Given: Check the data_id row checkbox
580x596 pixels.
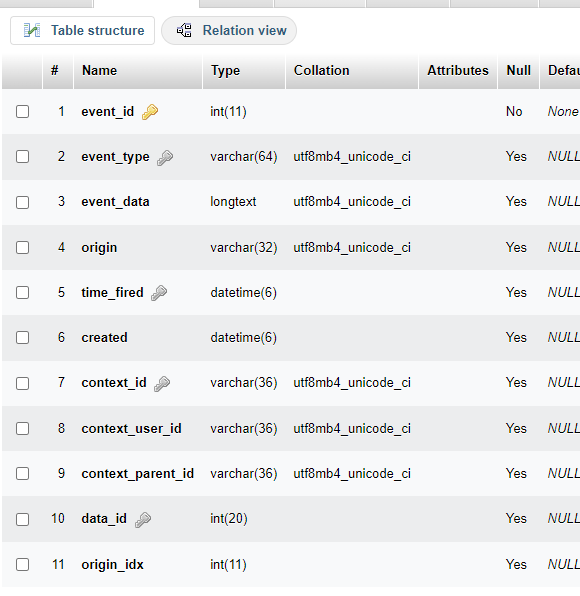Looking at the screenshot, I should tap(22, 519).
